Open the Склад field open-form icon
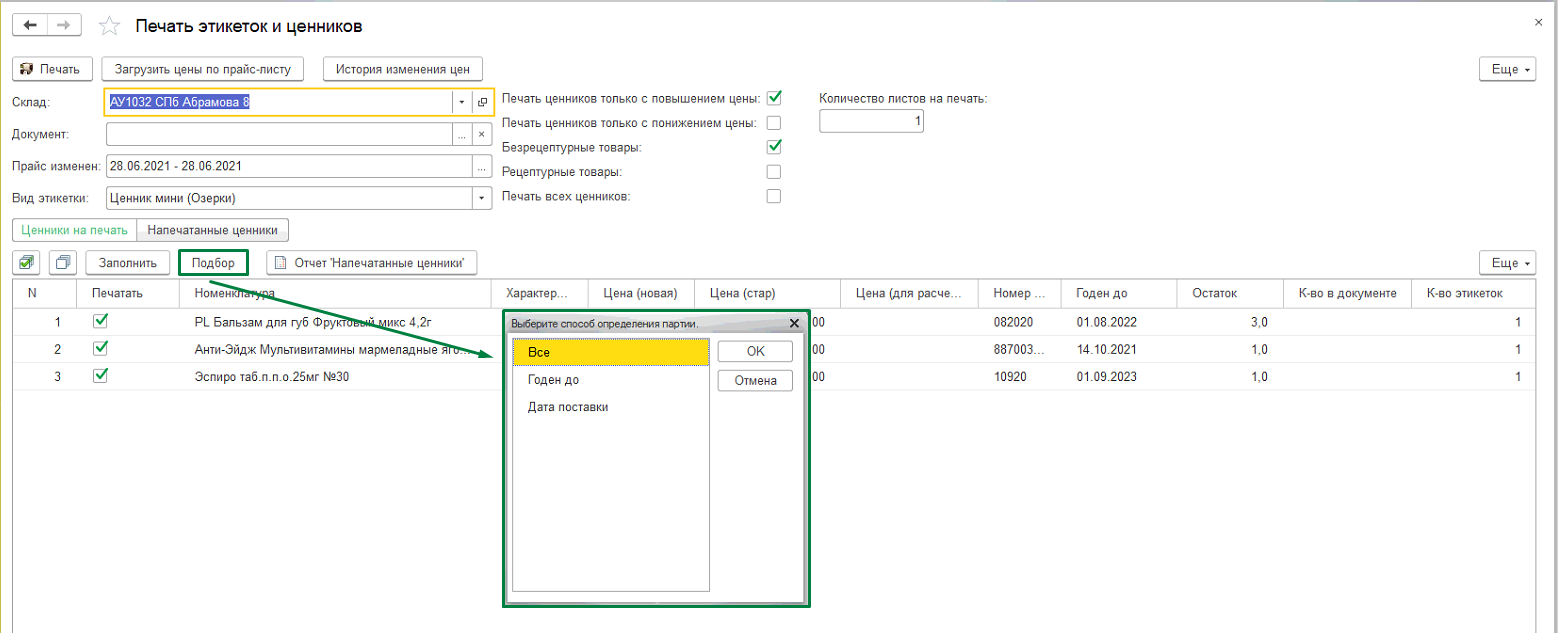 point(482,102)
